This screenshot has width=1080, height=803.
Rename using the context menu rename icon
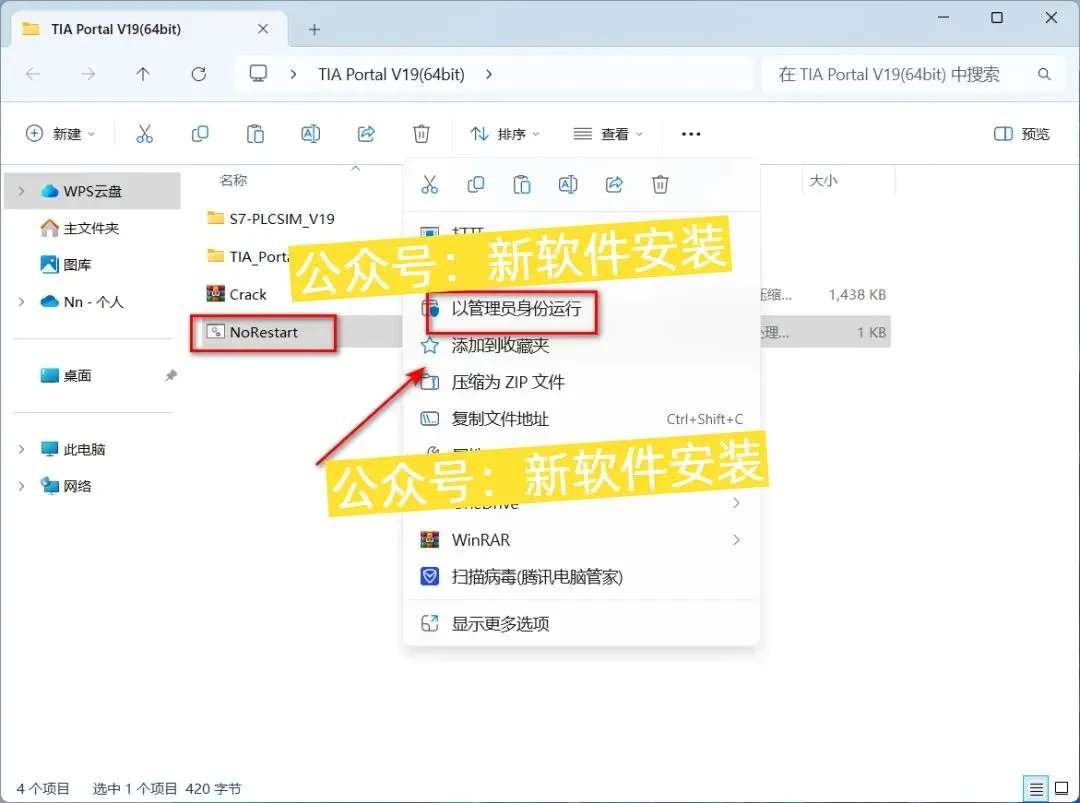pyautogui.click(x=568, y=185)
